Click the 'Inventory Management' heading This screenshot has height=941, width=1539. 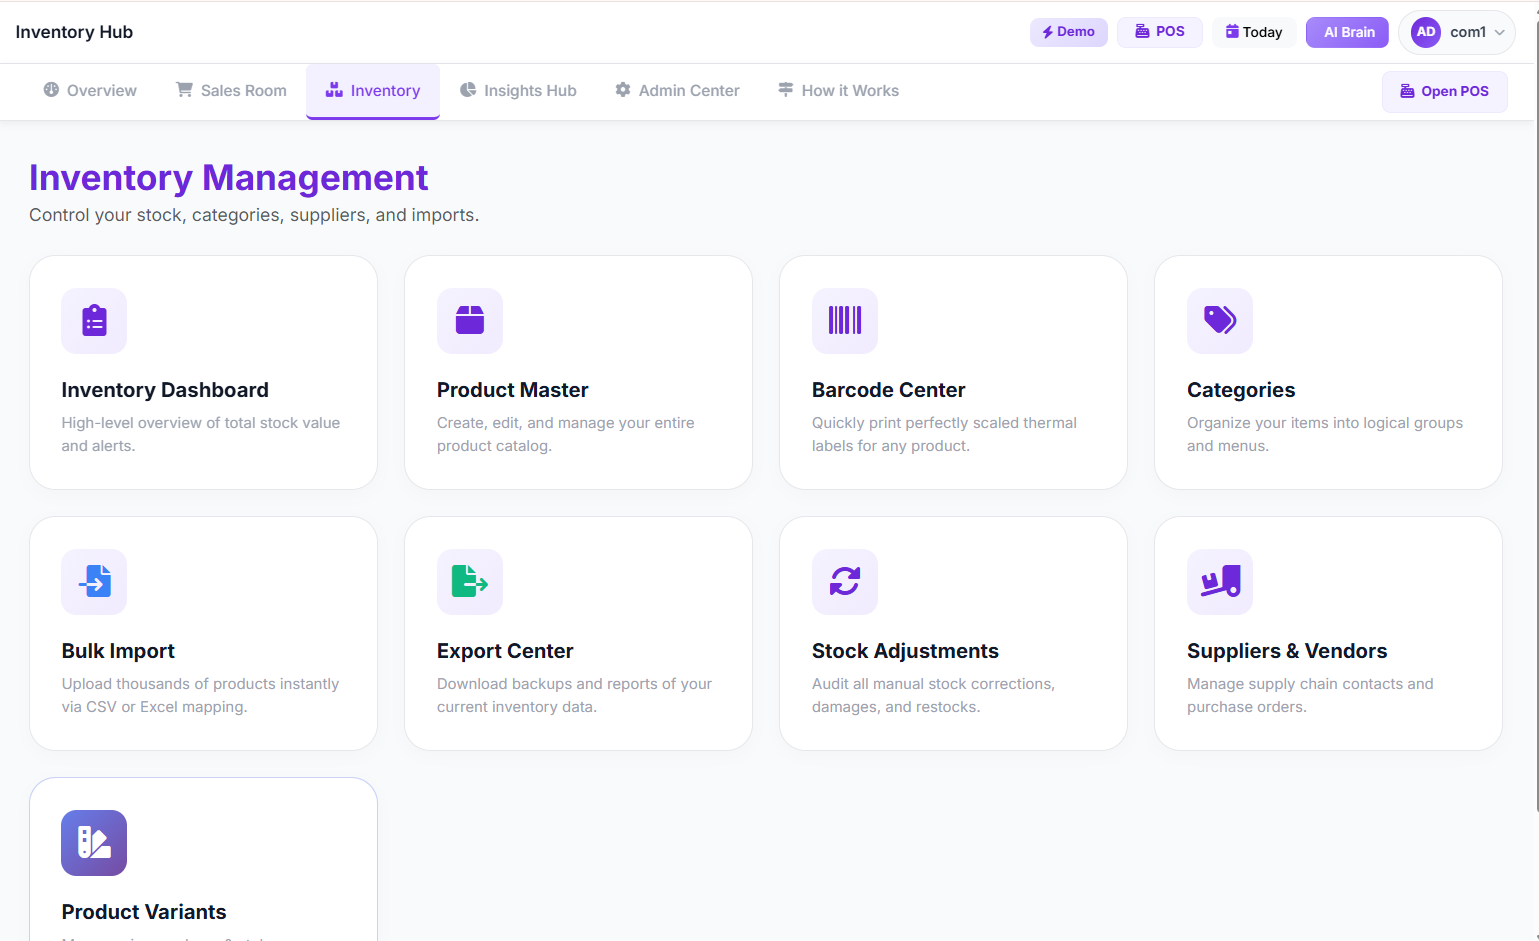click(228, 177)
